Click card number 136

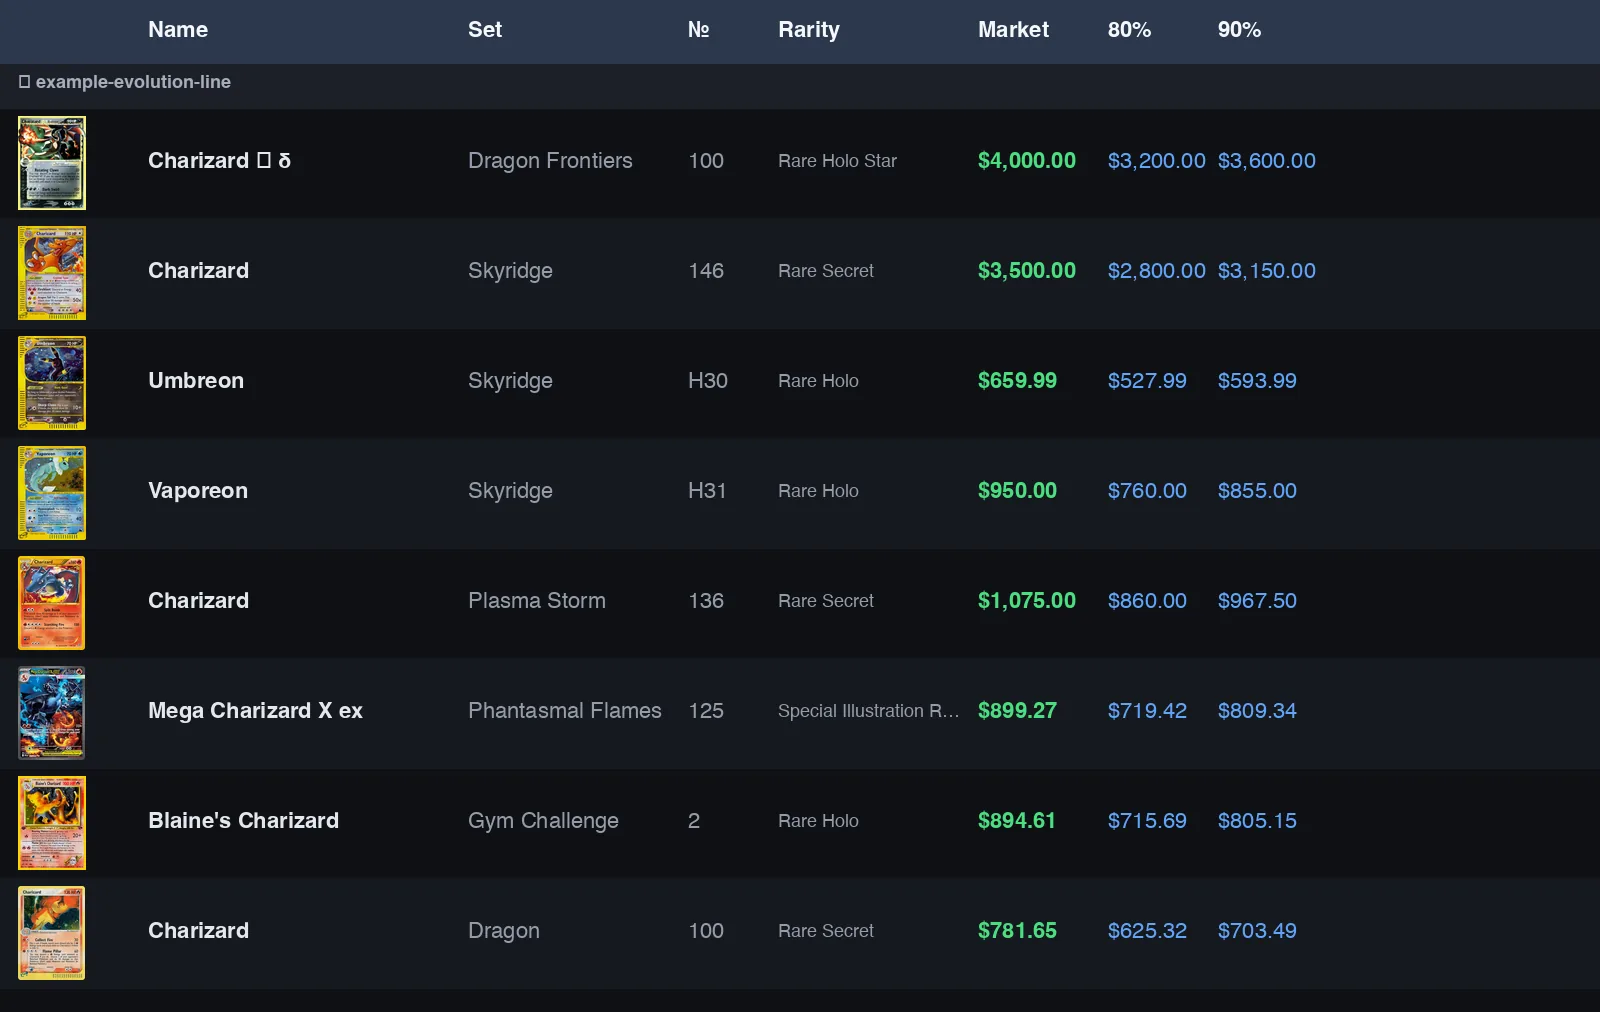coord(706,601)
